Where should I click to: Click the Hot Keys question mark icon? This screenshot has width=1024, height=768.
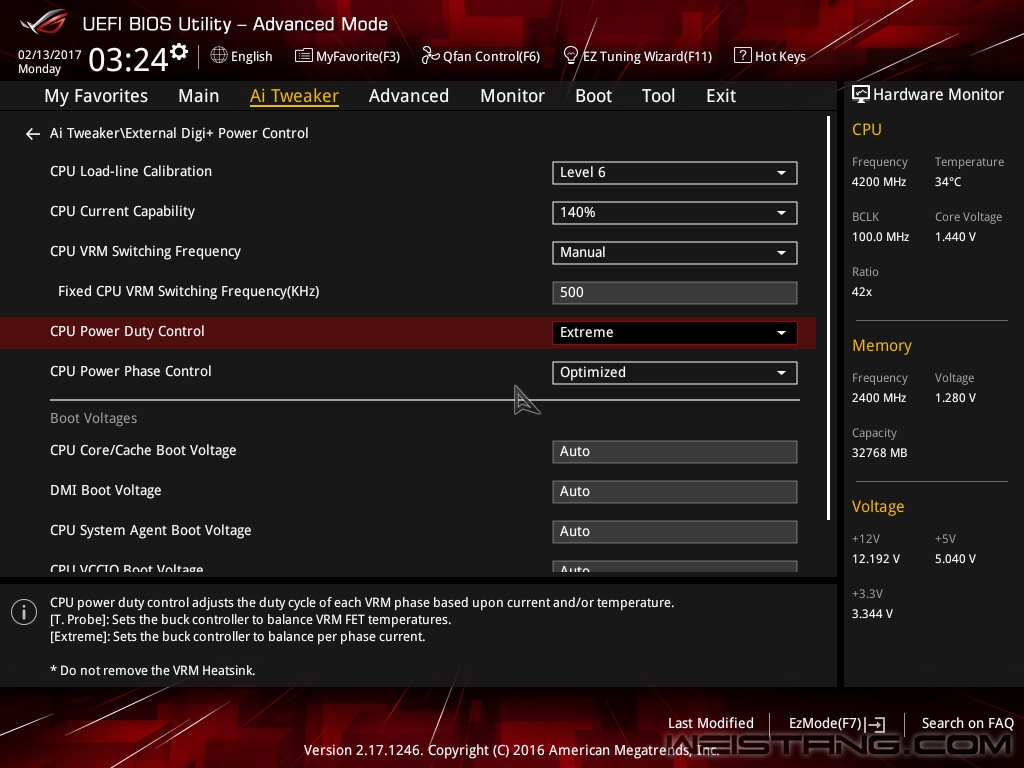click(743, 56)
